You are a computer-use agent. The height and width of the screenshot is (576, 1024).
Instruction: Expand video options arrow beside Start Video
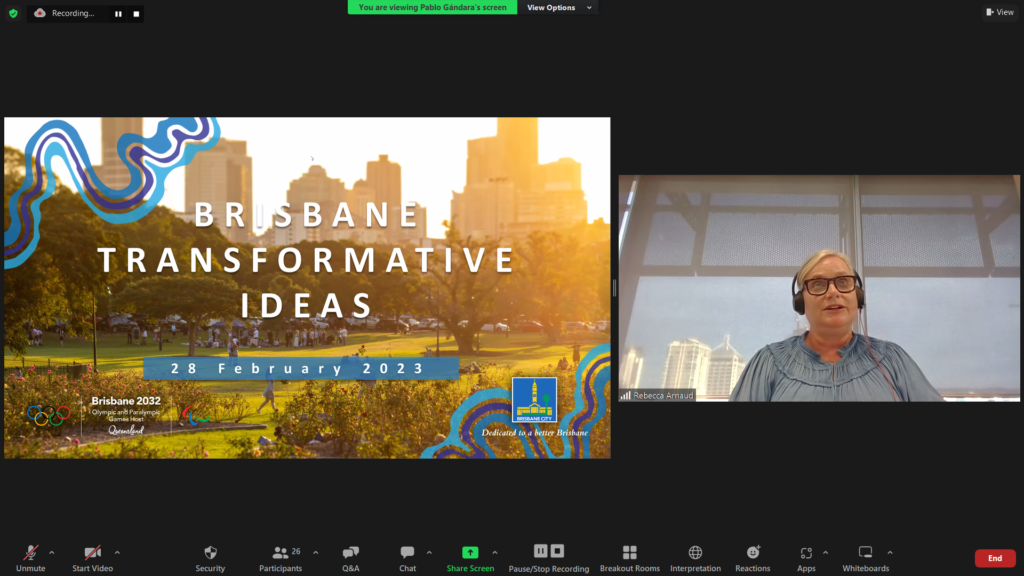(117, 552)
